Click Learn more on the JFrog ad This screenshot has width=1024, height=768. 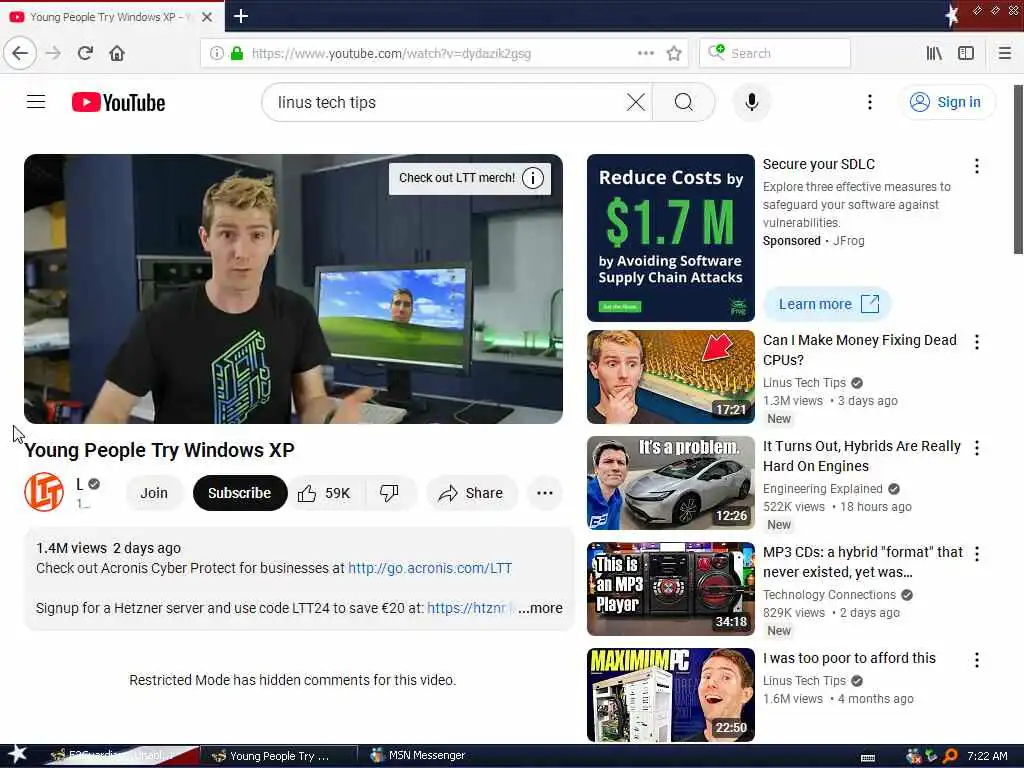pos(827,304)
